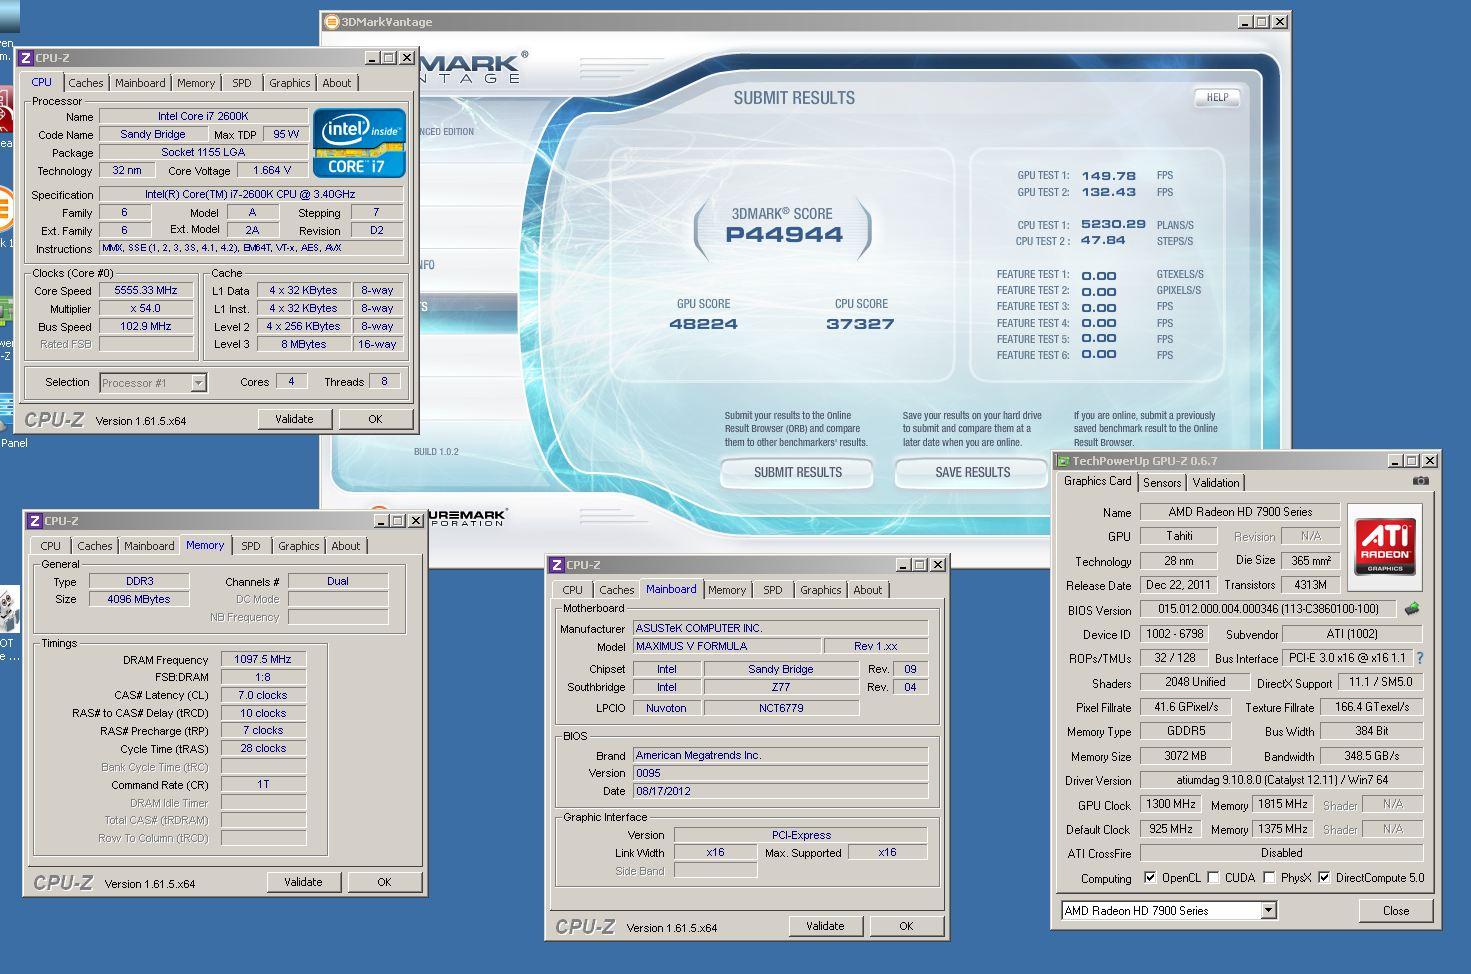Click the GPU Clock 1300 MHz field

pos(1171,804)
